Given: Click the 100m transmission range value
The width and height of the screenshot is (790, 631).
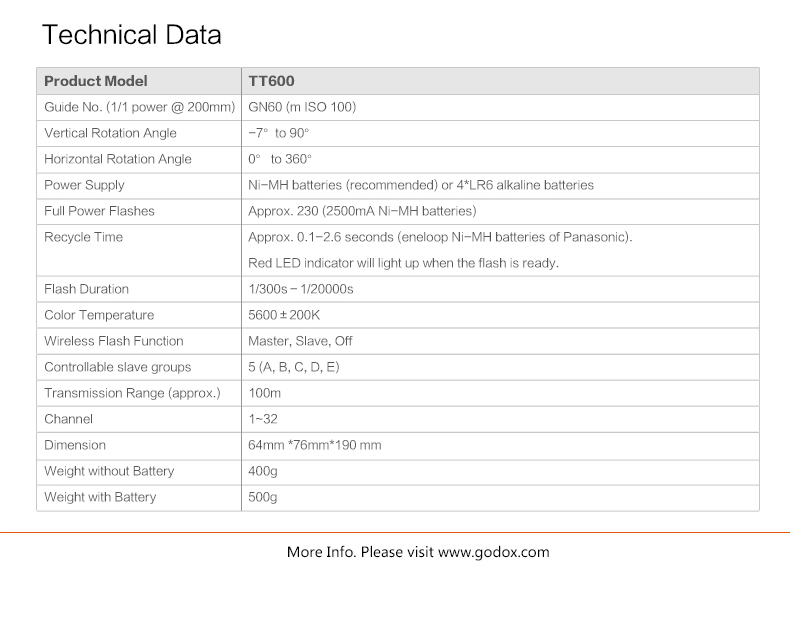Looking at the screenshot, I should (x=265, y=393).
